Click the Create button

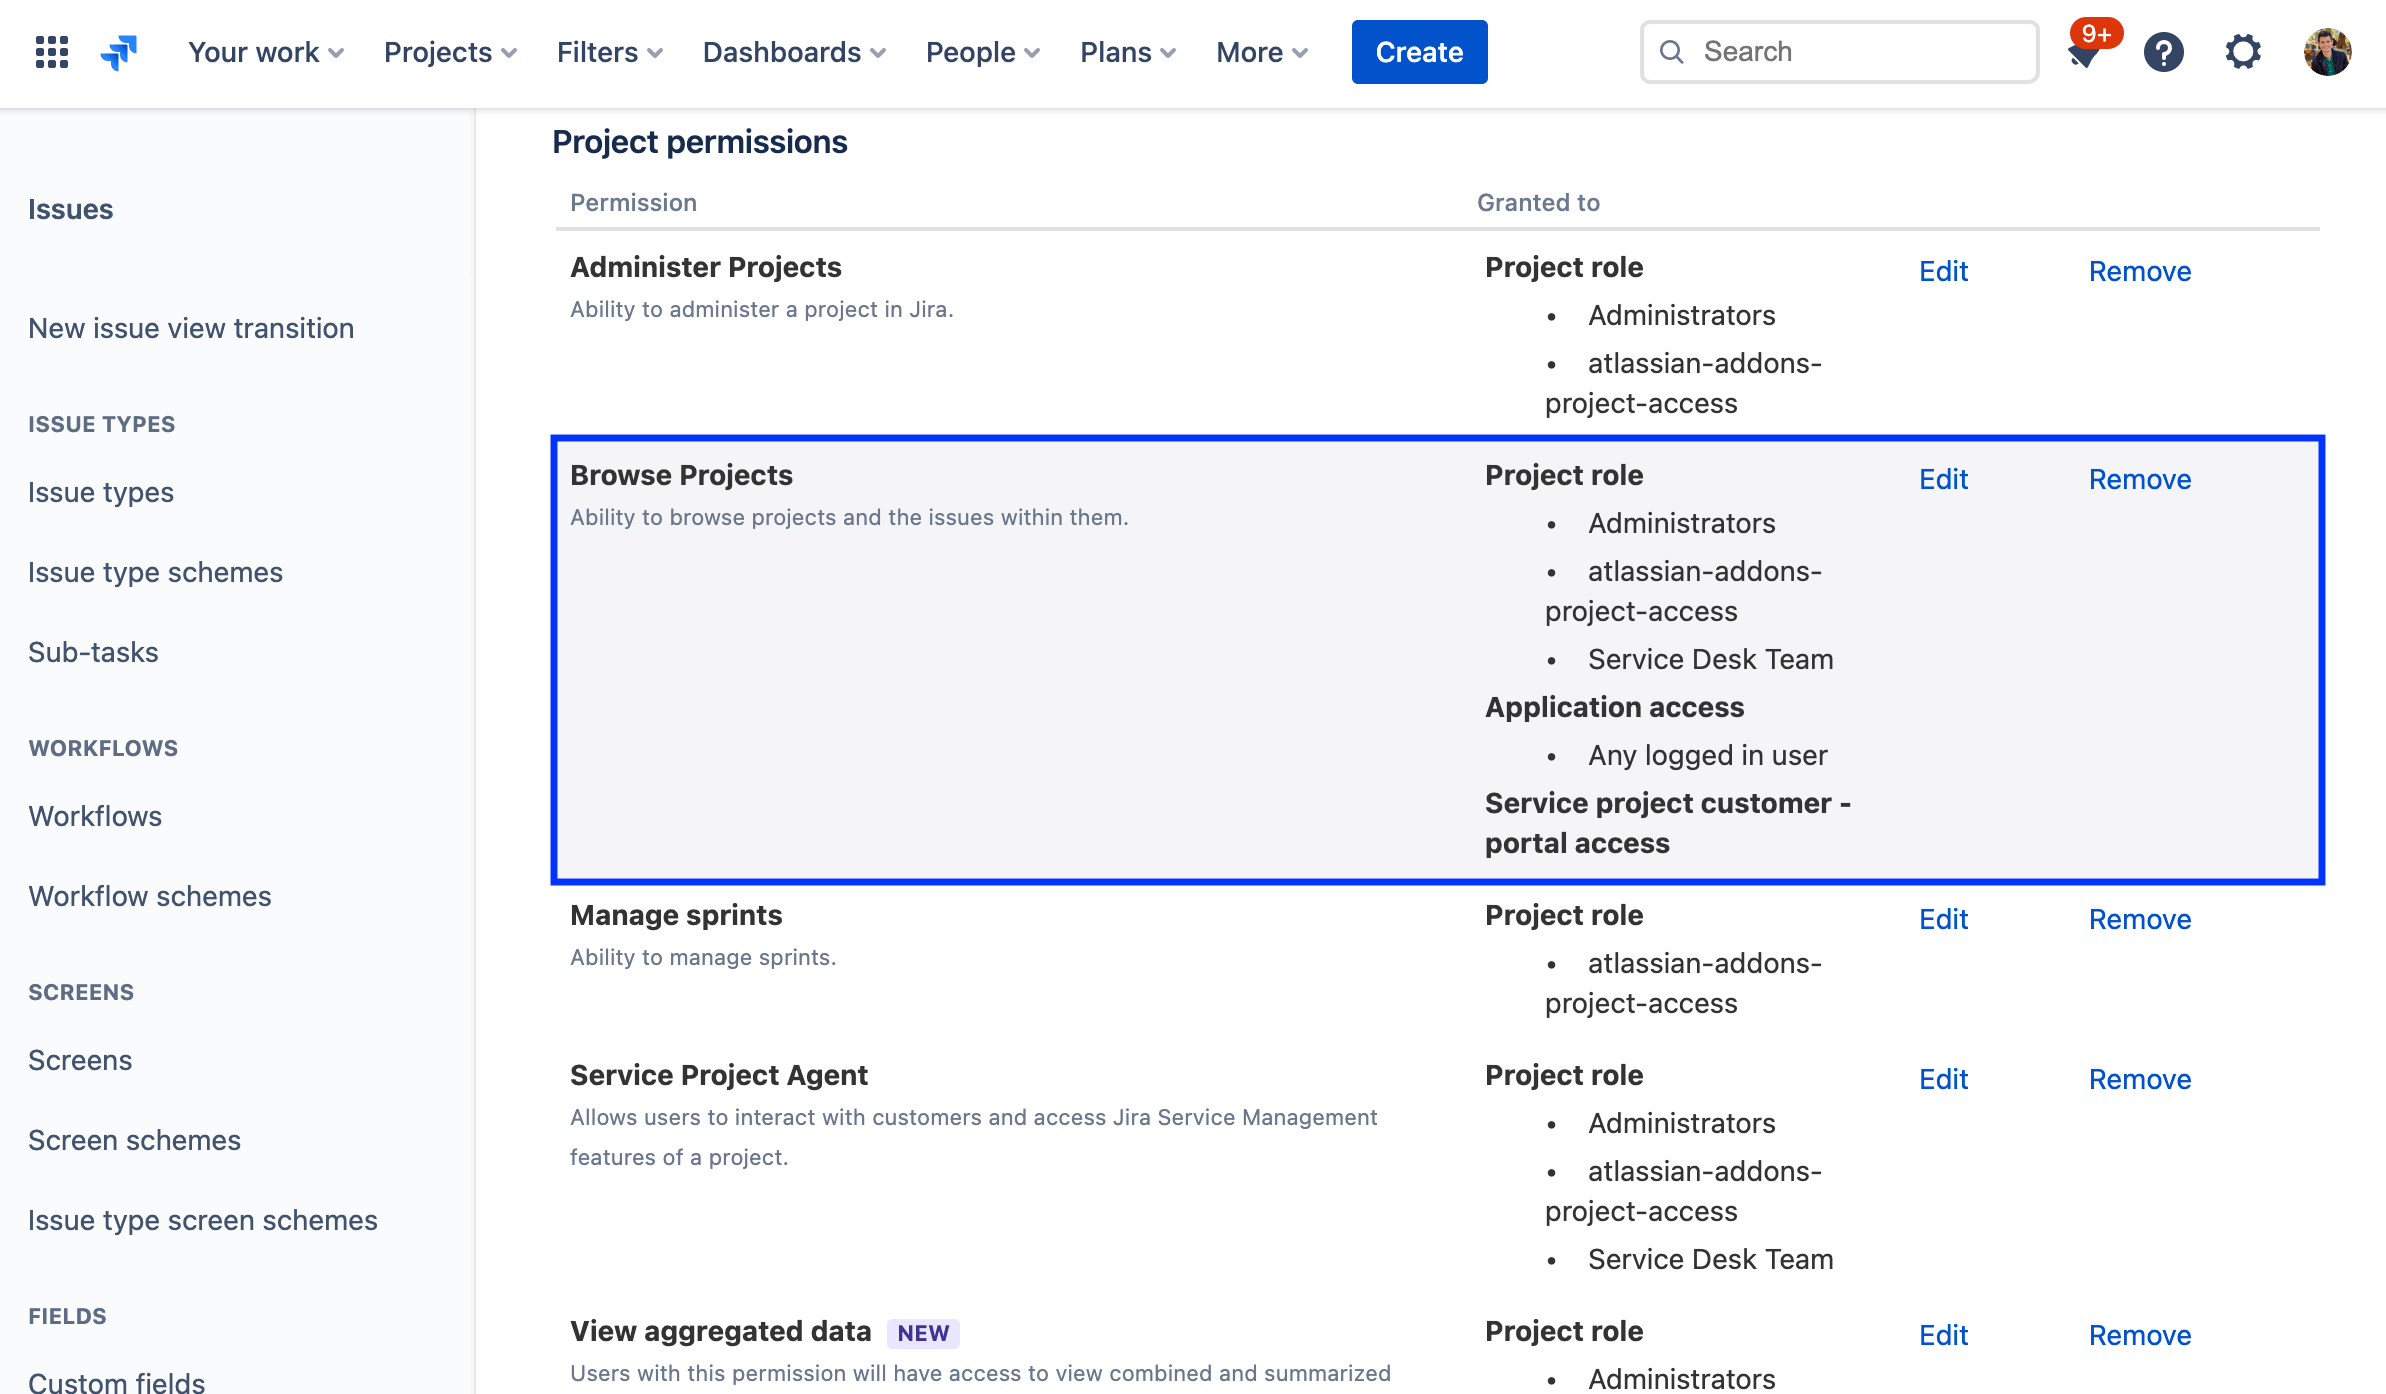tap(1417, 50)
